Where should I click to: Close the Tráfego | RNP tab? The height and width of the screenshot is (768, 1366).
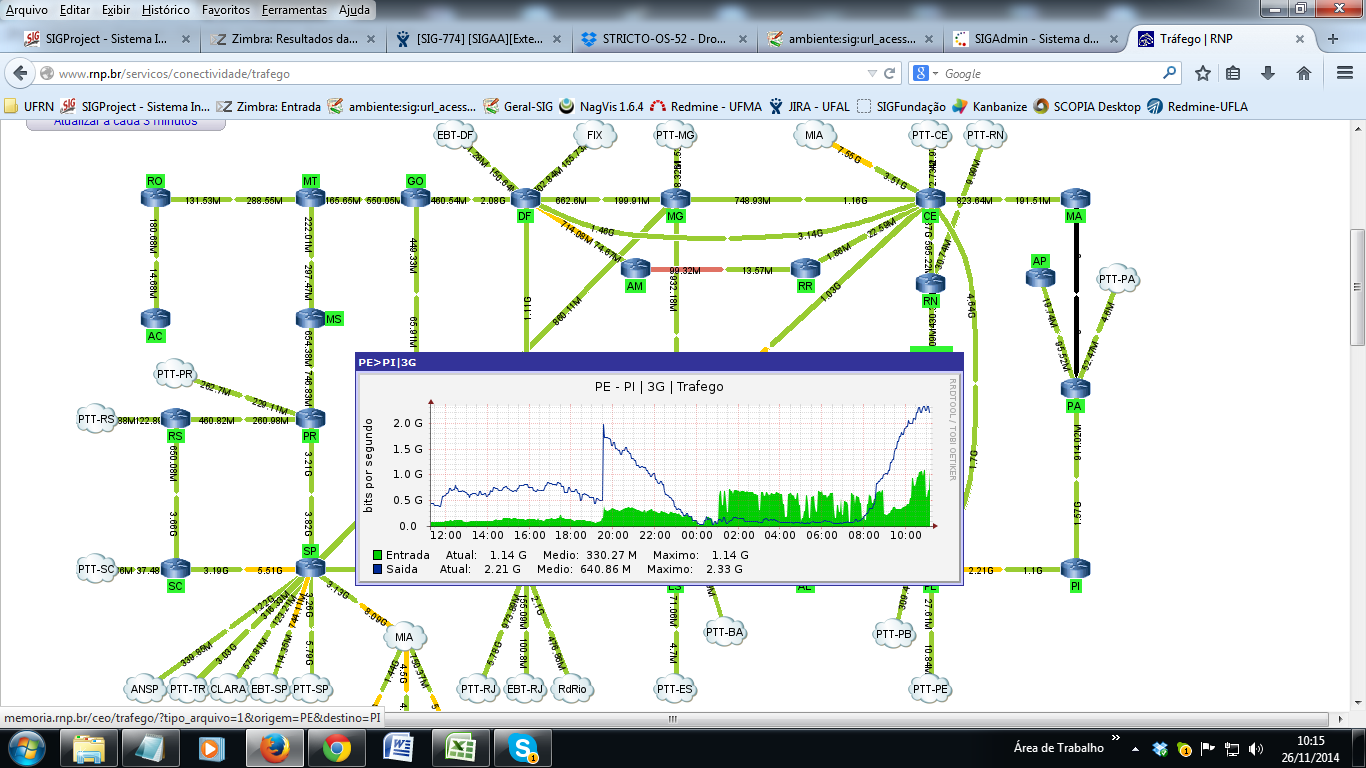1300,39
